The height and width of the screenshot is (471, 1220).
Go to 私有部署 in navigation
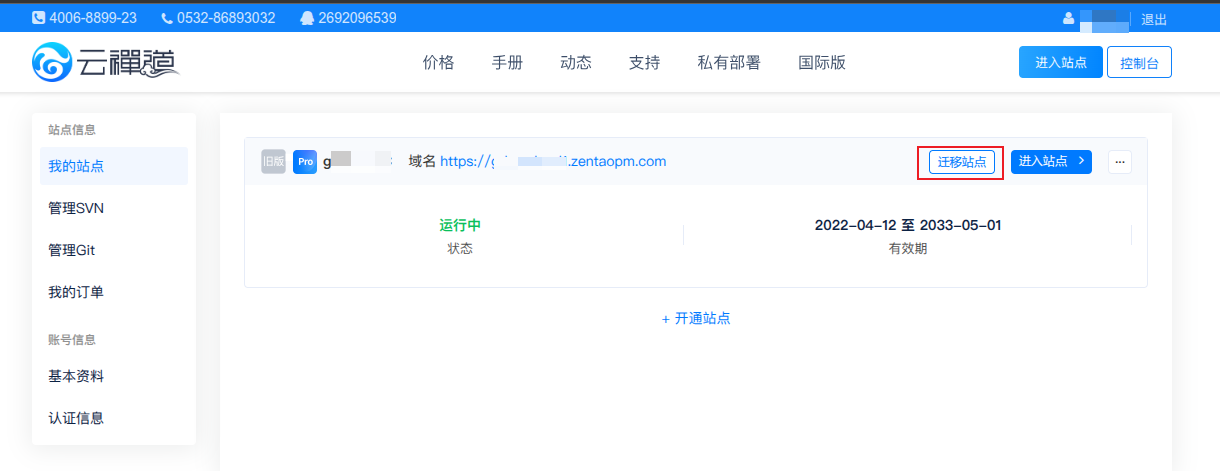tap(728, 62)
